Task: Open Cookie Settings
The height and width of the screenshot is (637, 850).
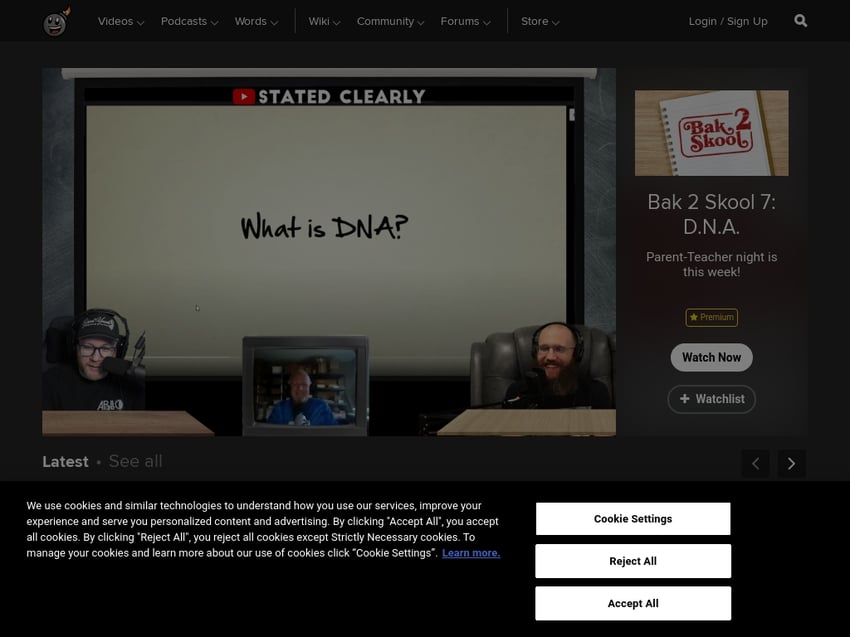Action: pyautogui.click(x=633, y=519)
